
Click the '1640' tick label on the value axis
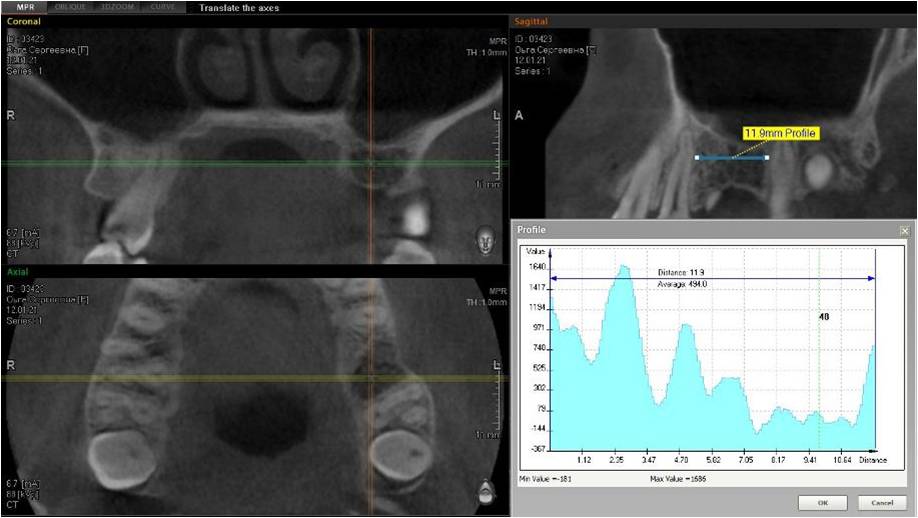tap(537, 267)
